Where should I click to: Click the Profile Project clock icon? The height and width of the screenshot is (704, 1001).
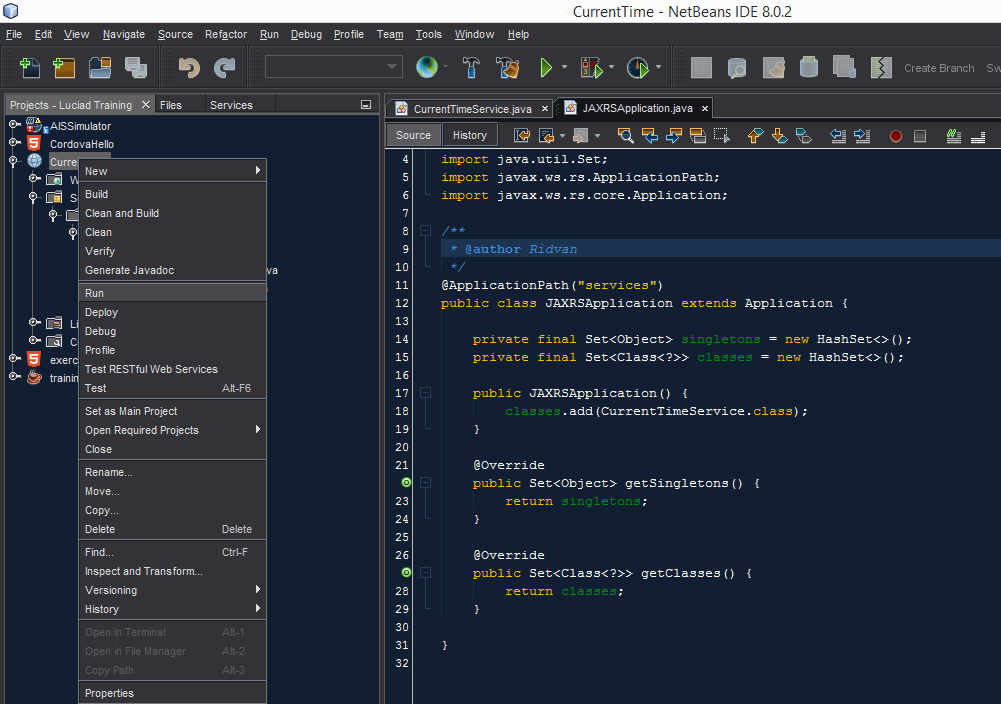637,67
